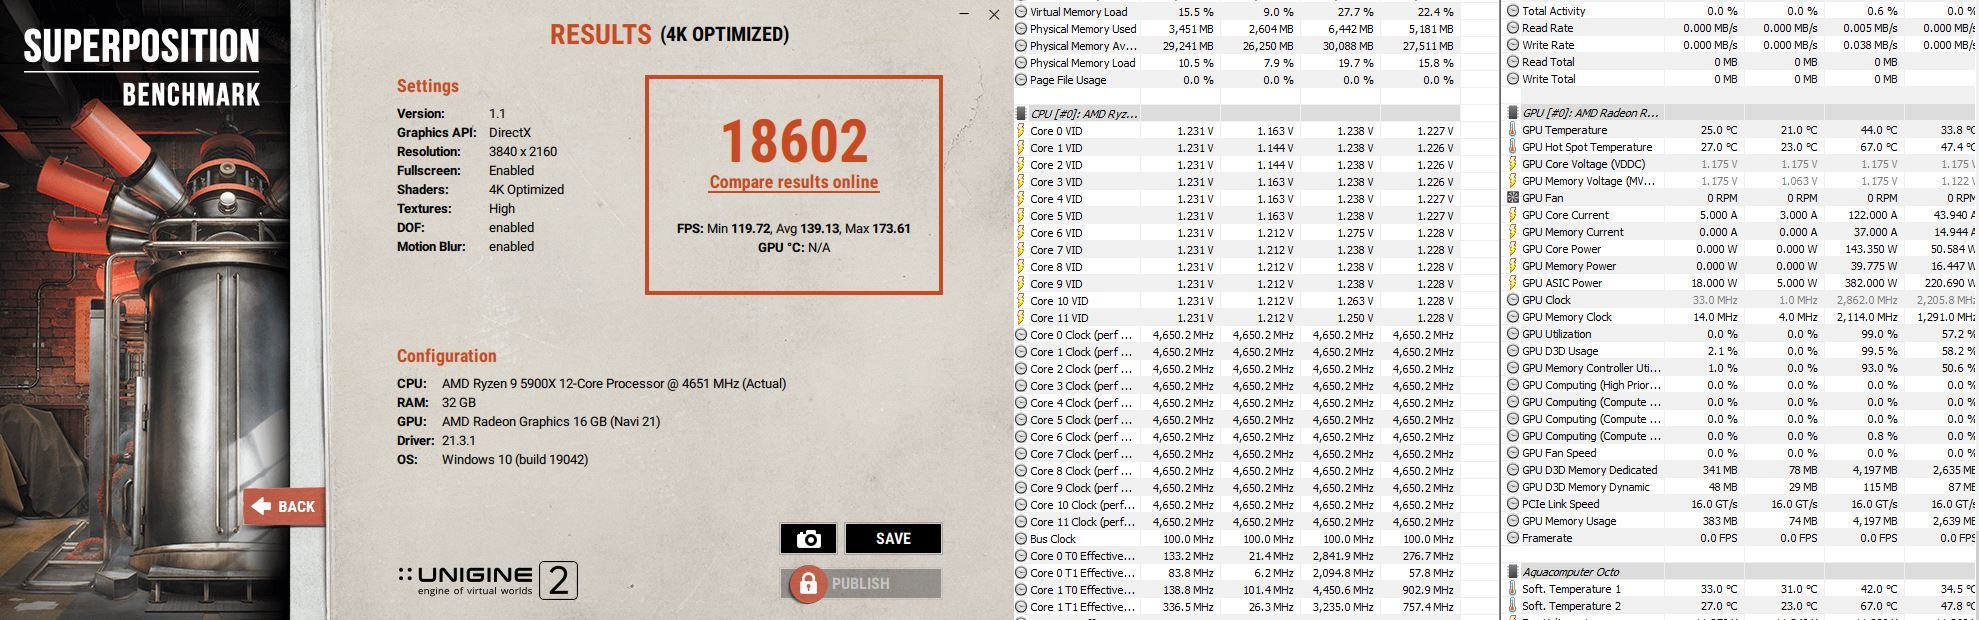1979x620 pixels.
Task: Click thermometer icon beside GPU Hot Spot Temperature
Action: click(x=1513, y=147)
